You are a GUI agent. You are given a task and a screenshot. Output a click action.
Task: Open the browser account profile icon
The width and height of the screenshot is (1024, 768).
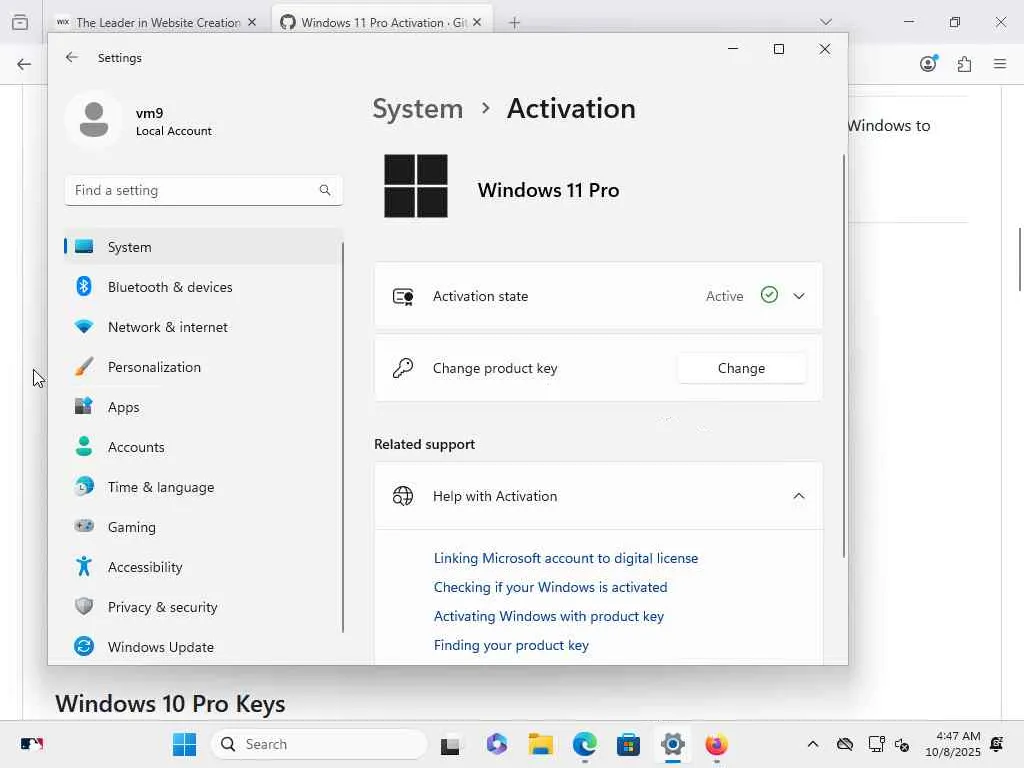928,63
